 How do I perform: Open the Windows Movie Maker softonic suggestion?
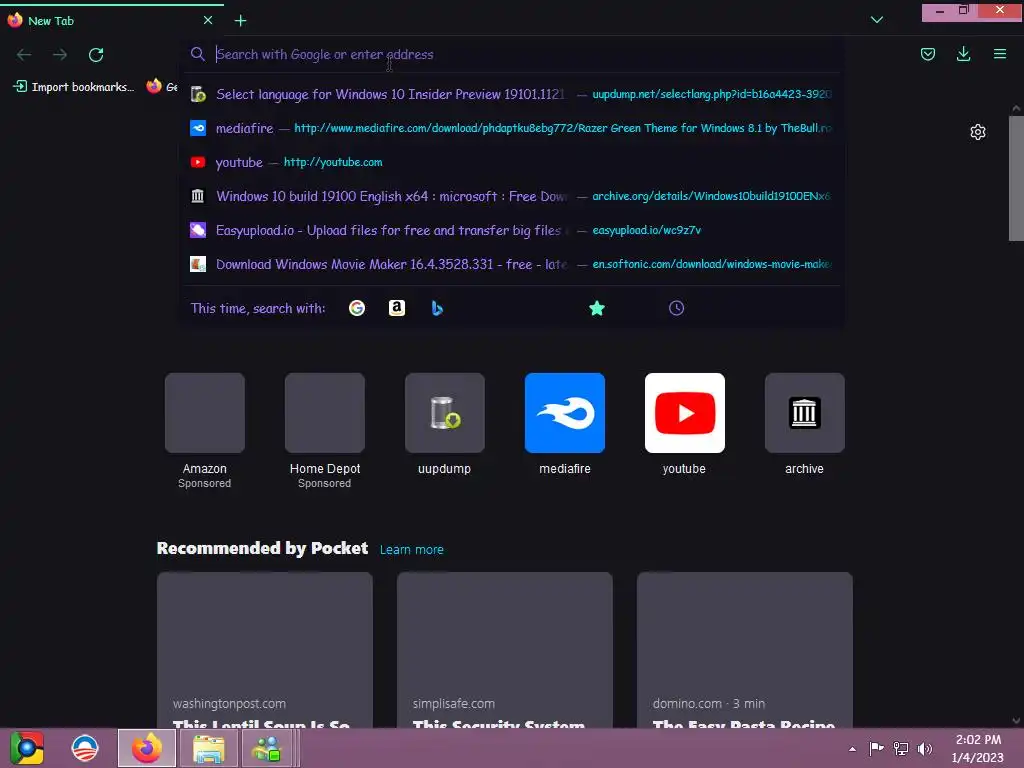[x=511, y=264]
